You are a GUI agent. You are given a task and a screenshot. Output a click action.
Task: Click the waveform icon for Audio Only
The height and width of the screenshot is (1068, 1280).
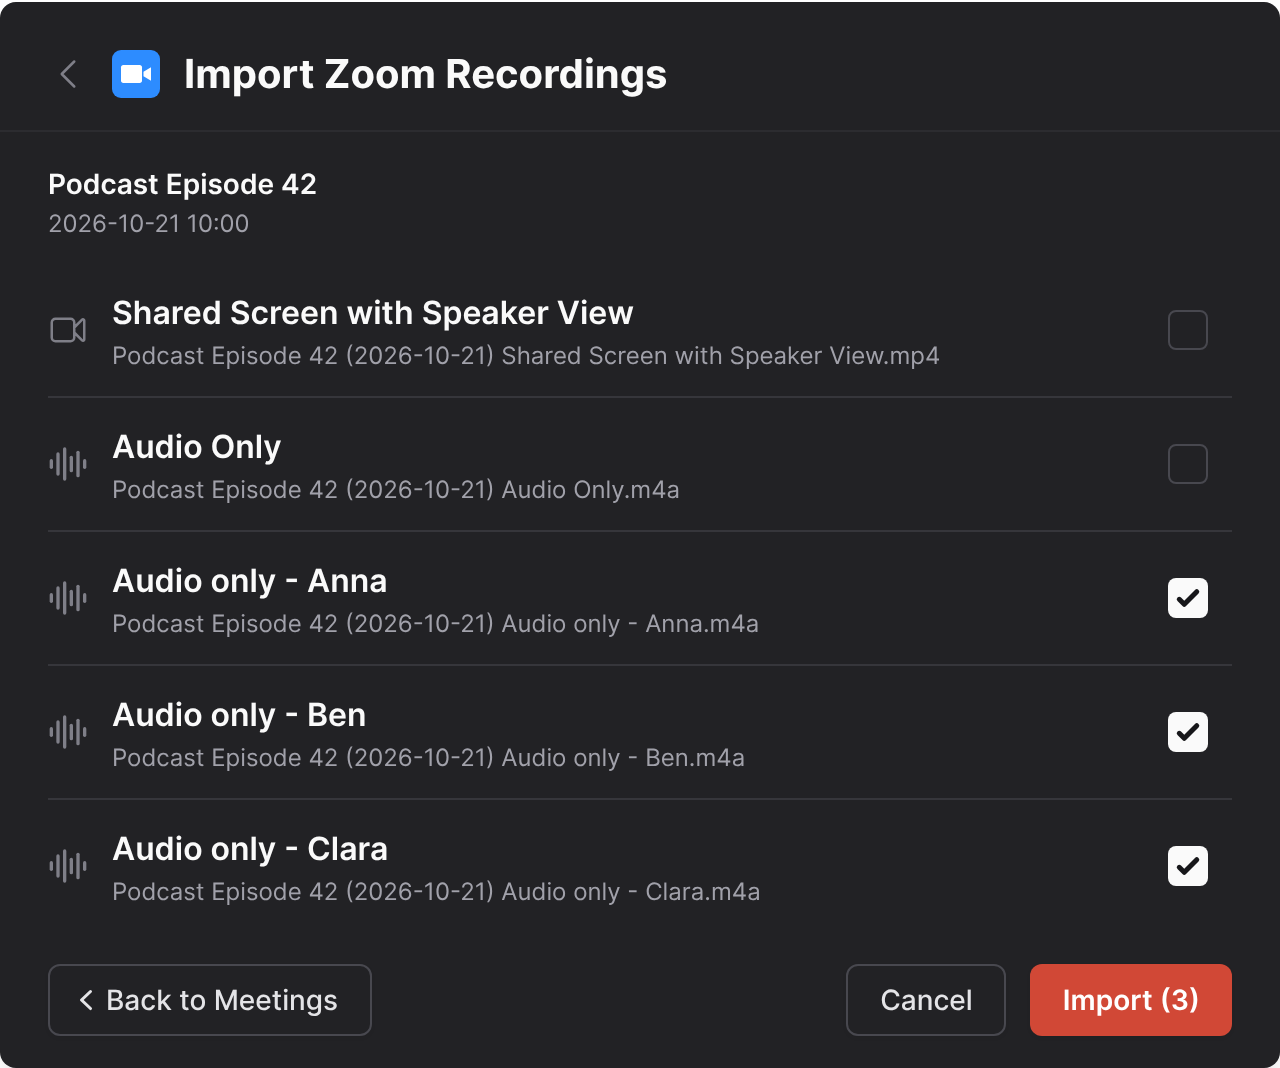click(68, 464)
